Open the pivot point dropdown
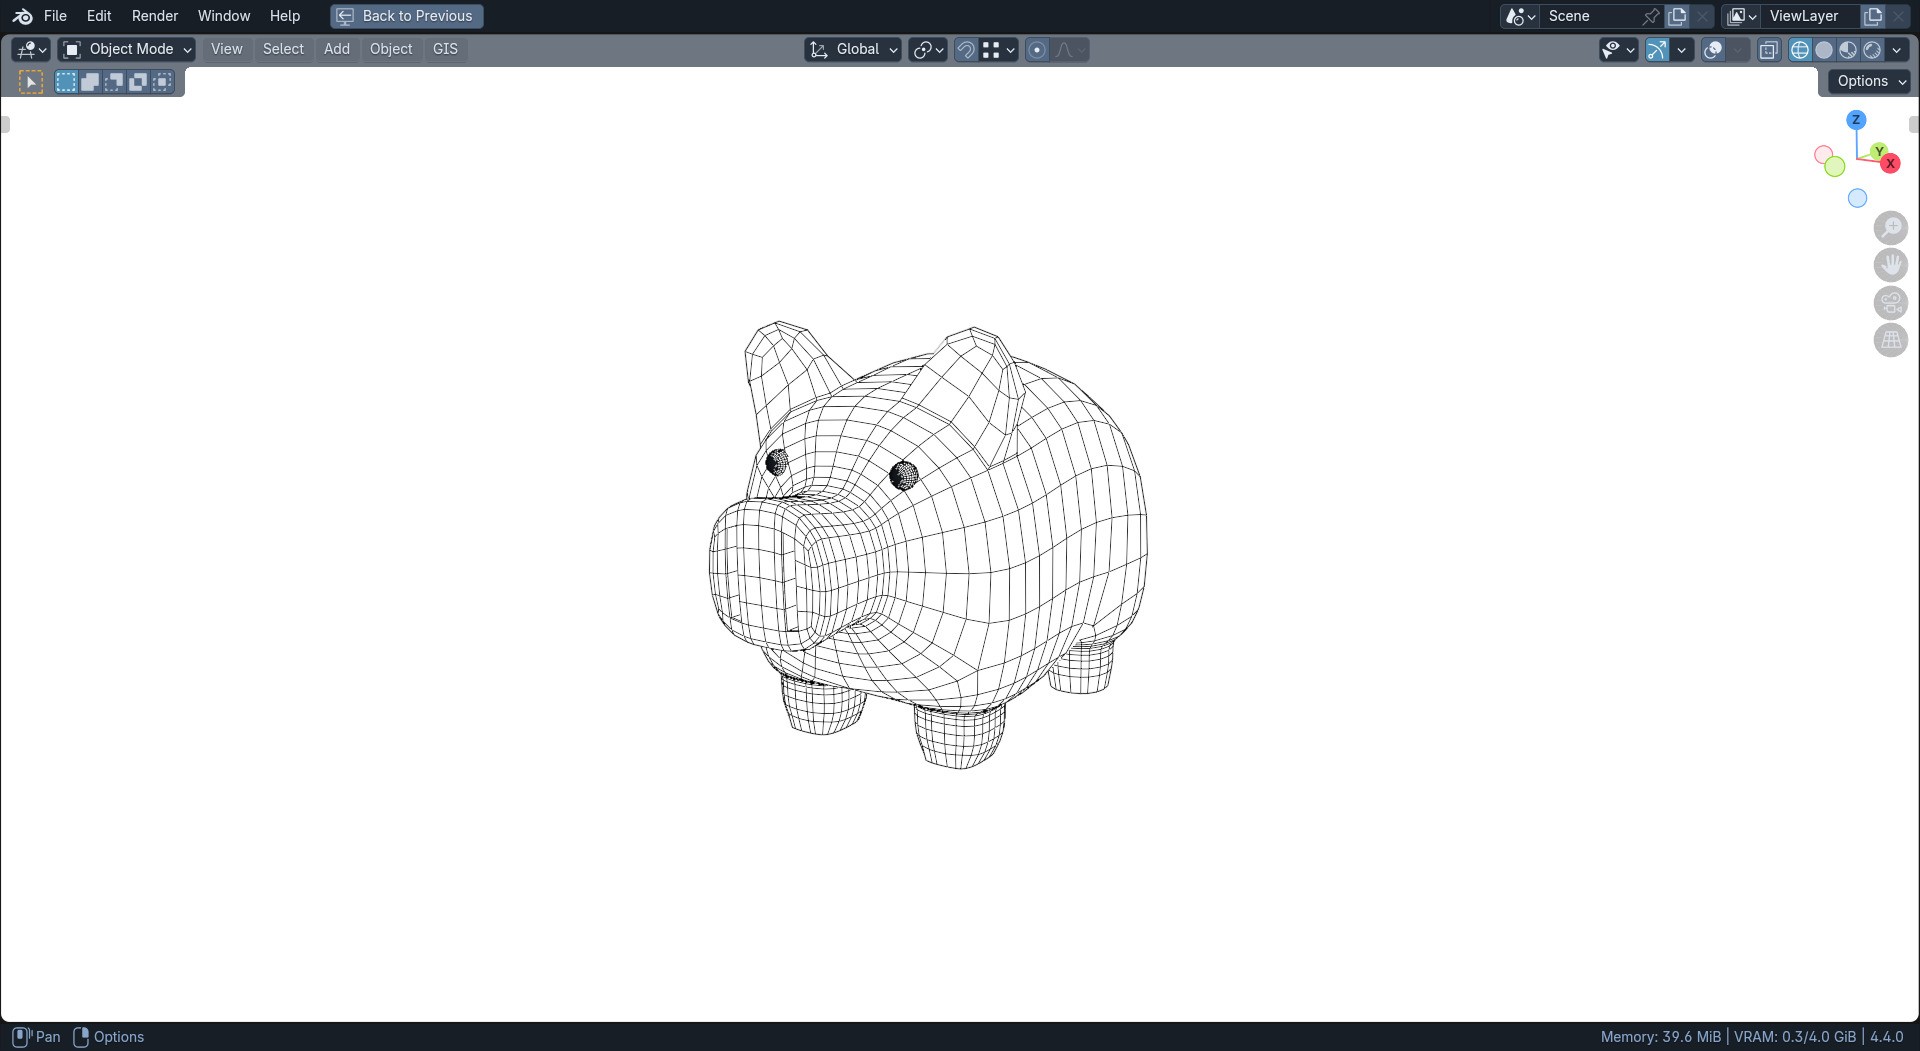 (928, 49)
